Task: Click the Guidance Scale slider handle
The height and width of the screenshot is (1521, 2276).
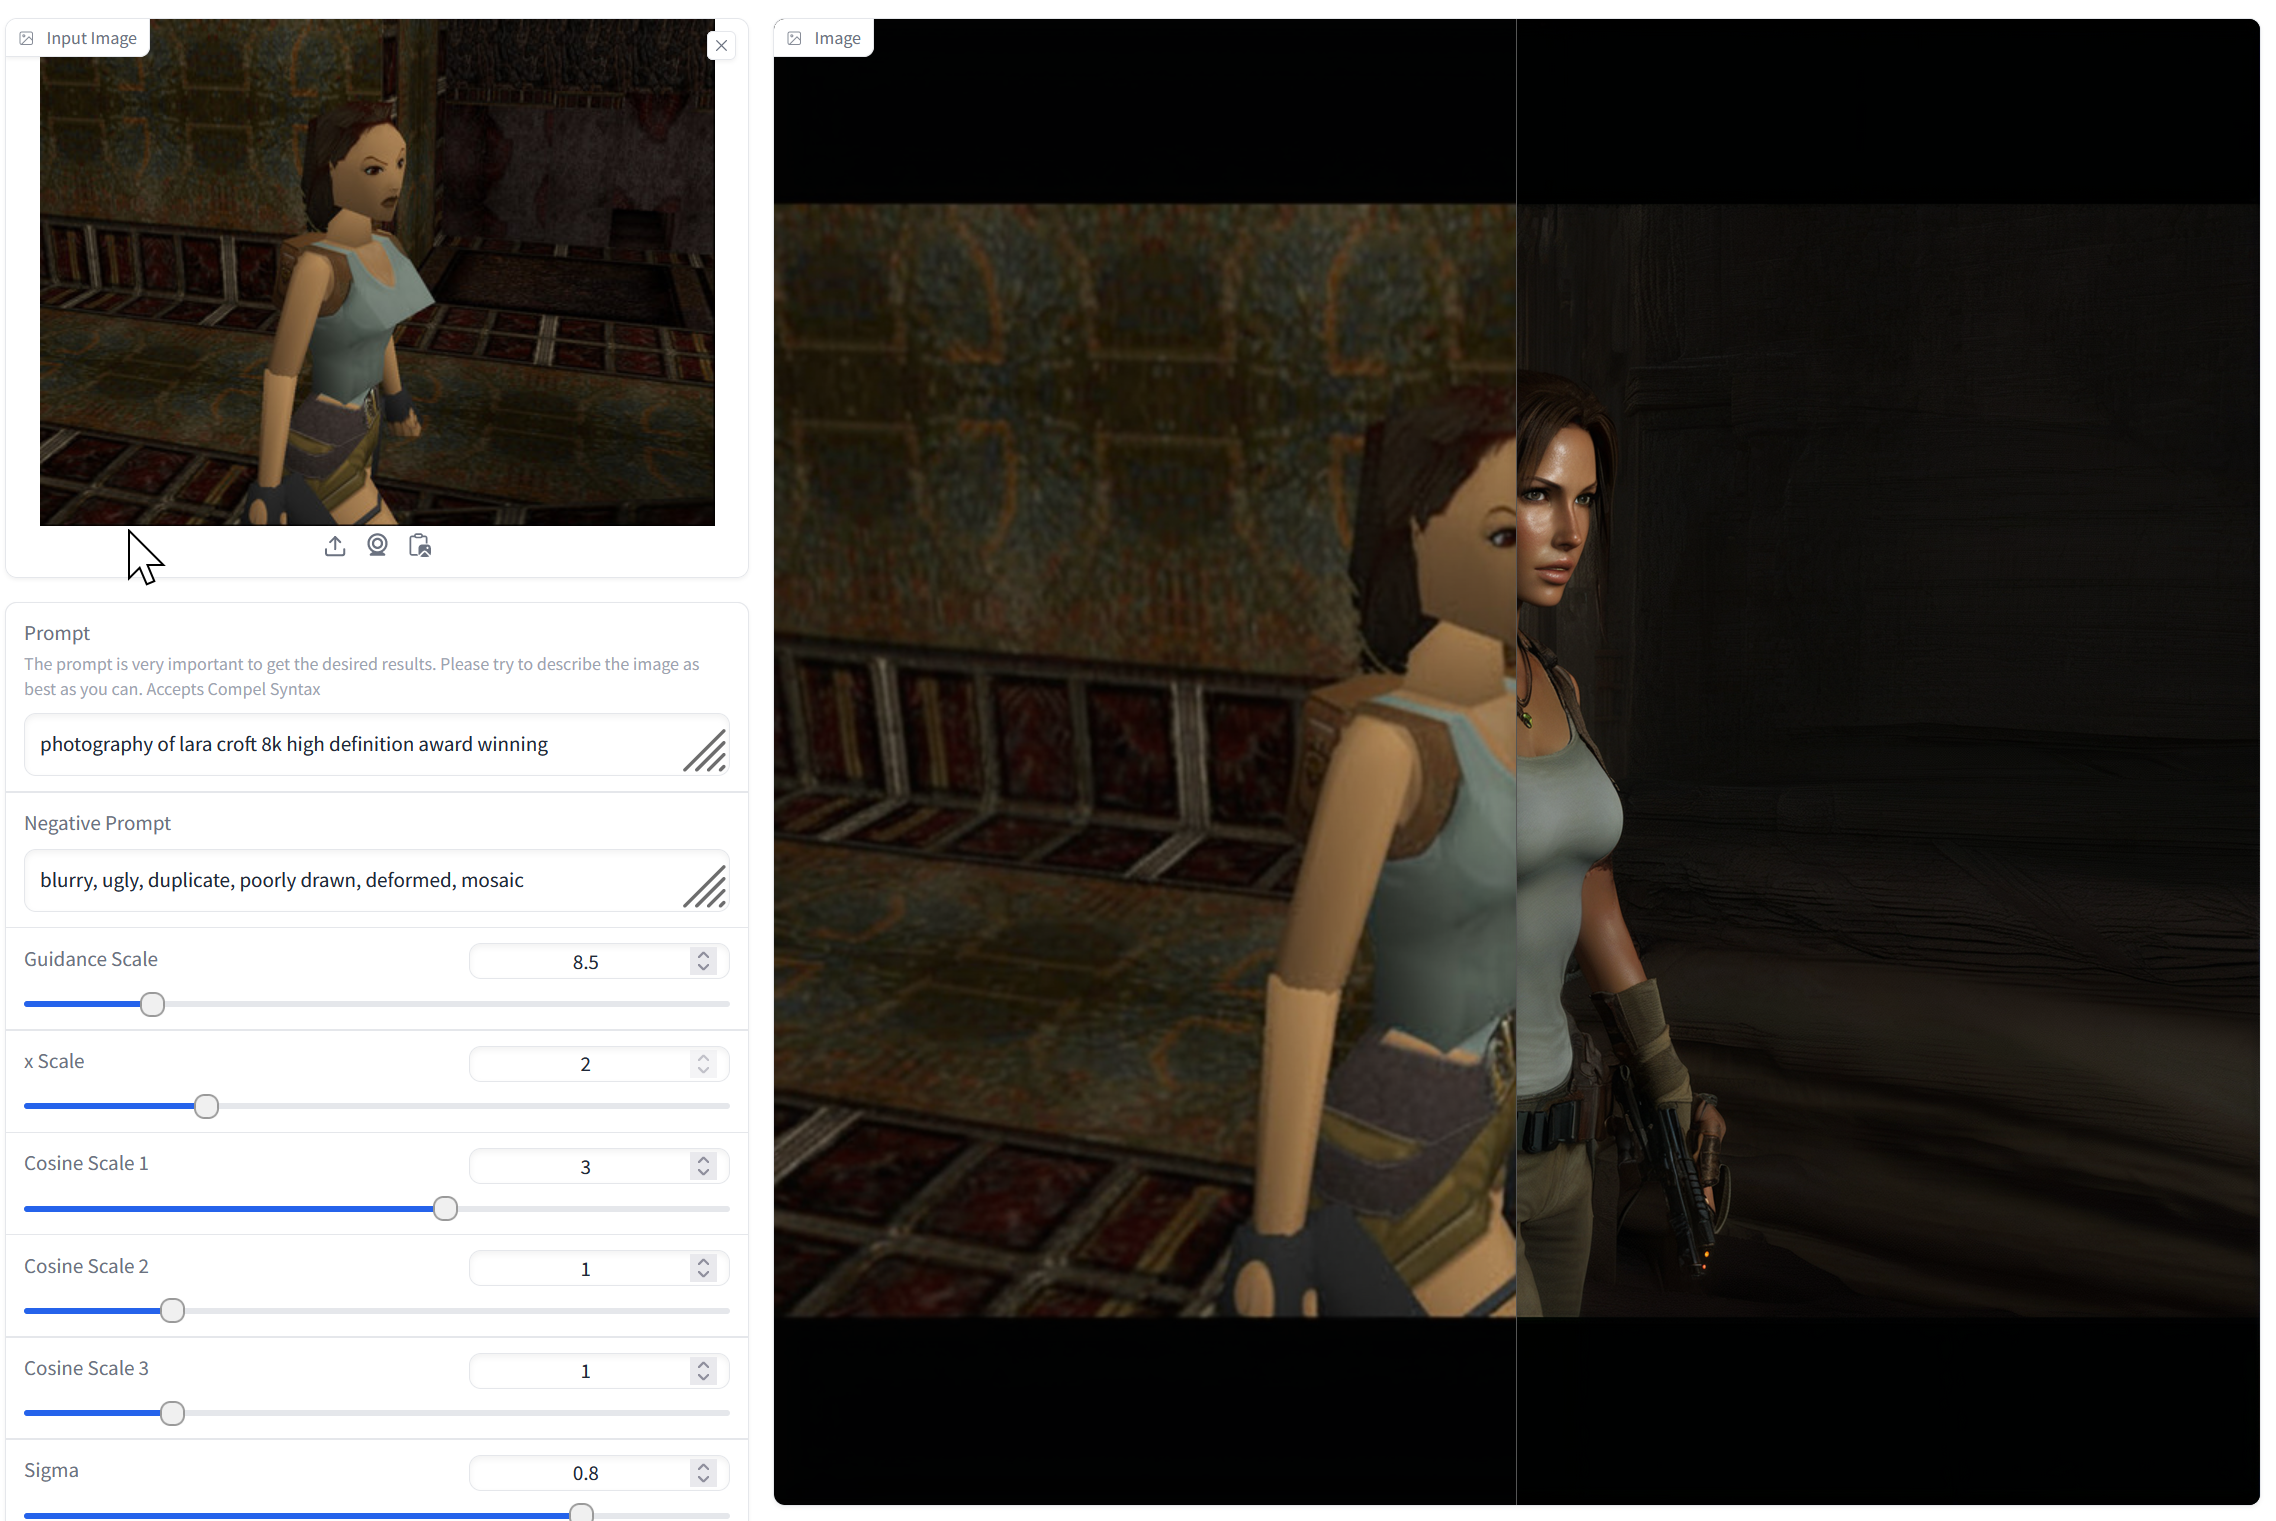Action: click(x=152, y=1004)
